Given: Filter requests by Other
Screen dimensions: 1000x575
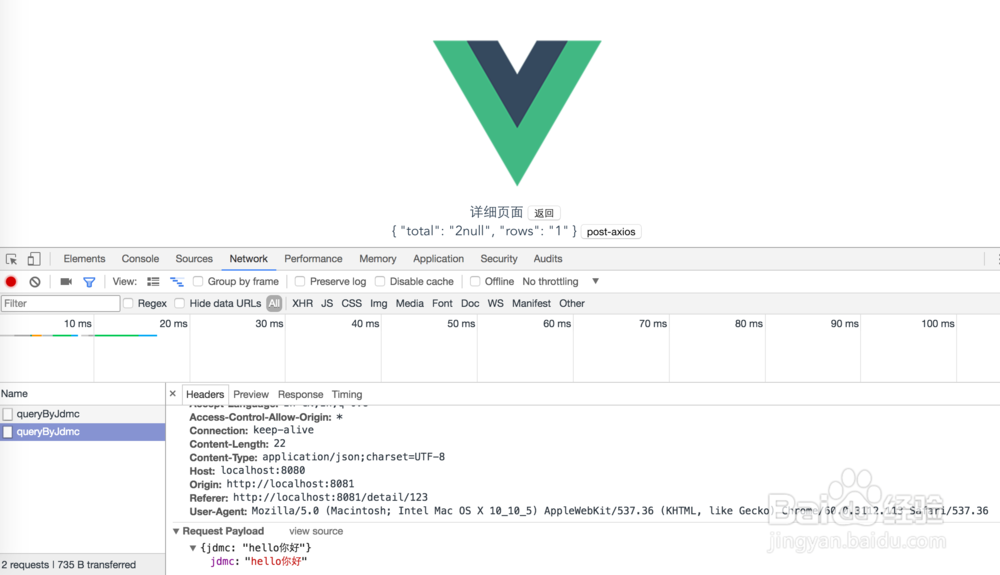Looking at the screenshot, I should pyautogui.click(x=572, y=303).
